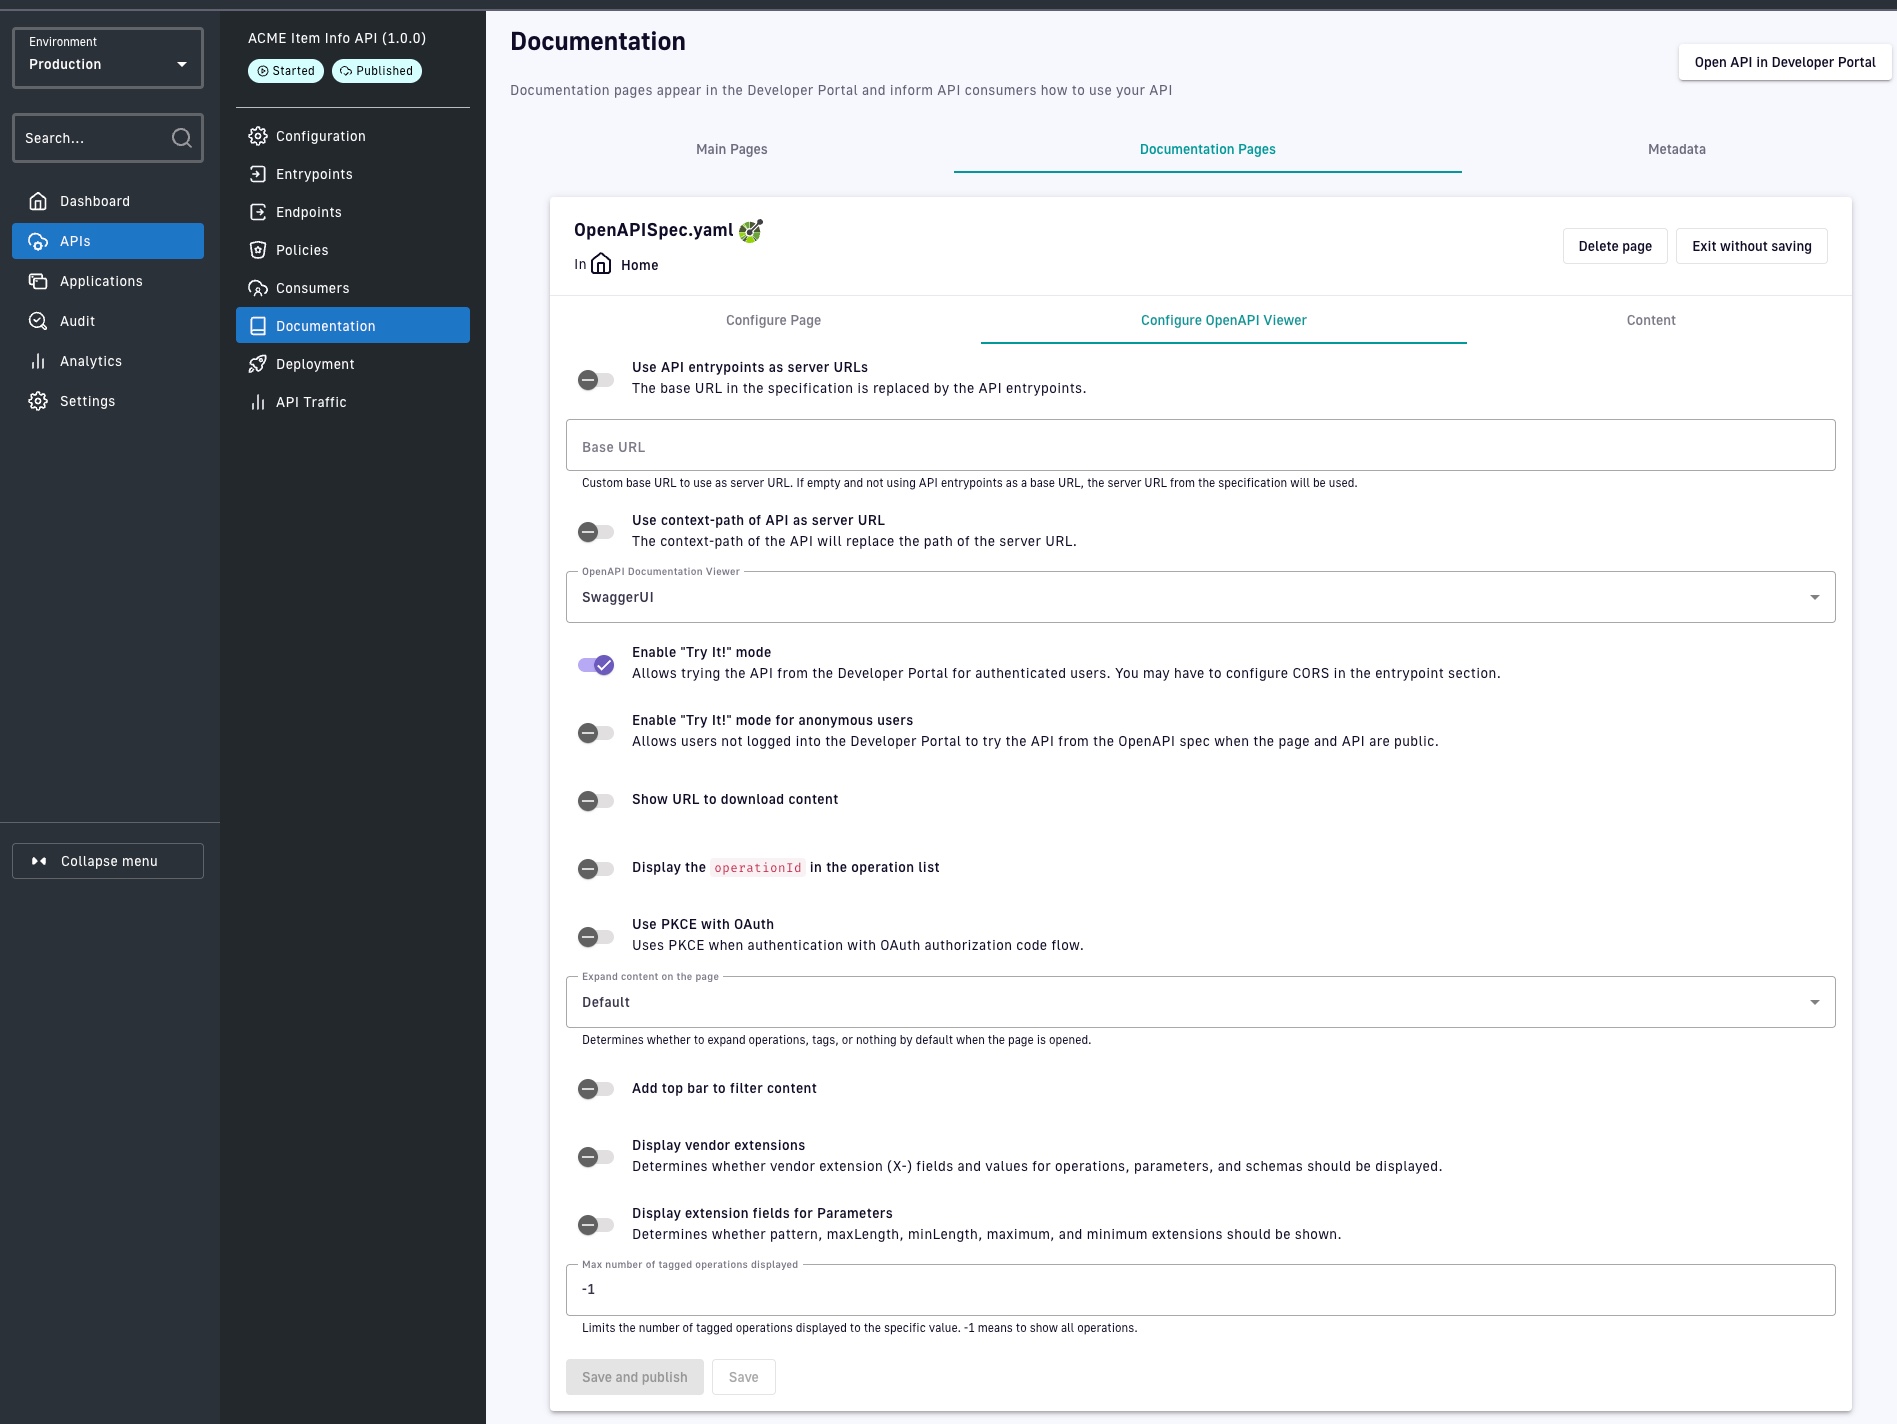This screenshot has width=1897, height=1424.
Task: Switch to the Main Pages tab
Action: (731, 149)
